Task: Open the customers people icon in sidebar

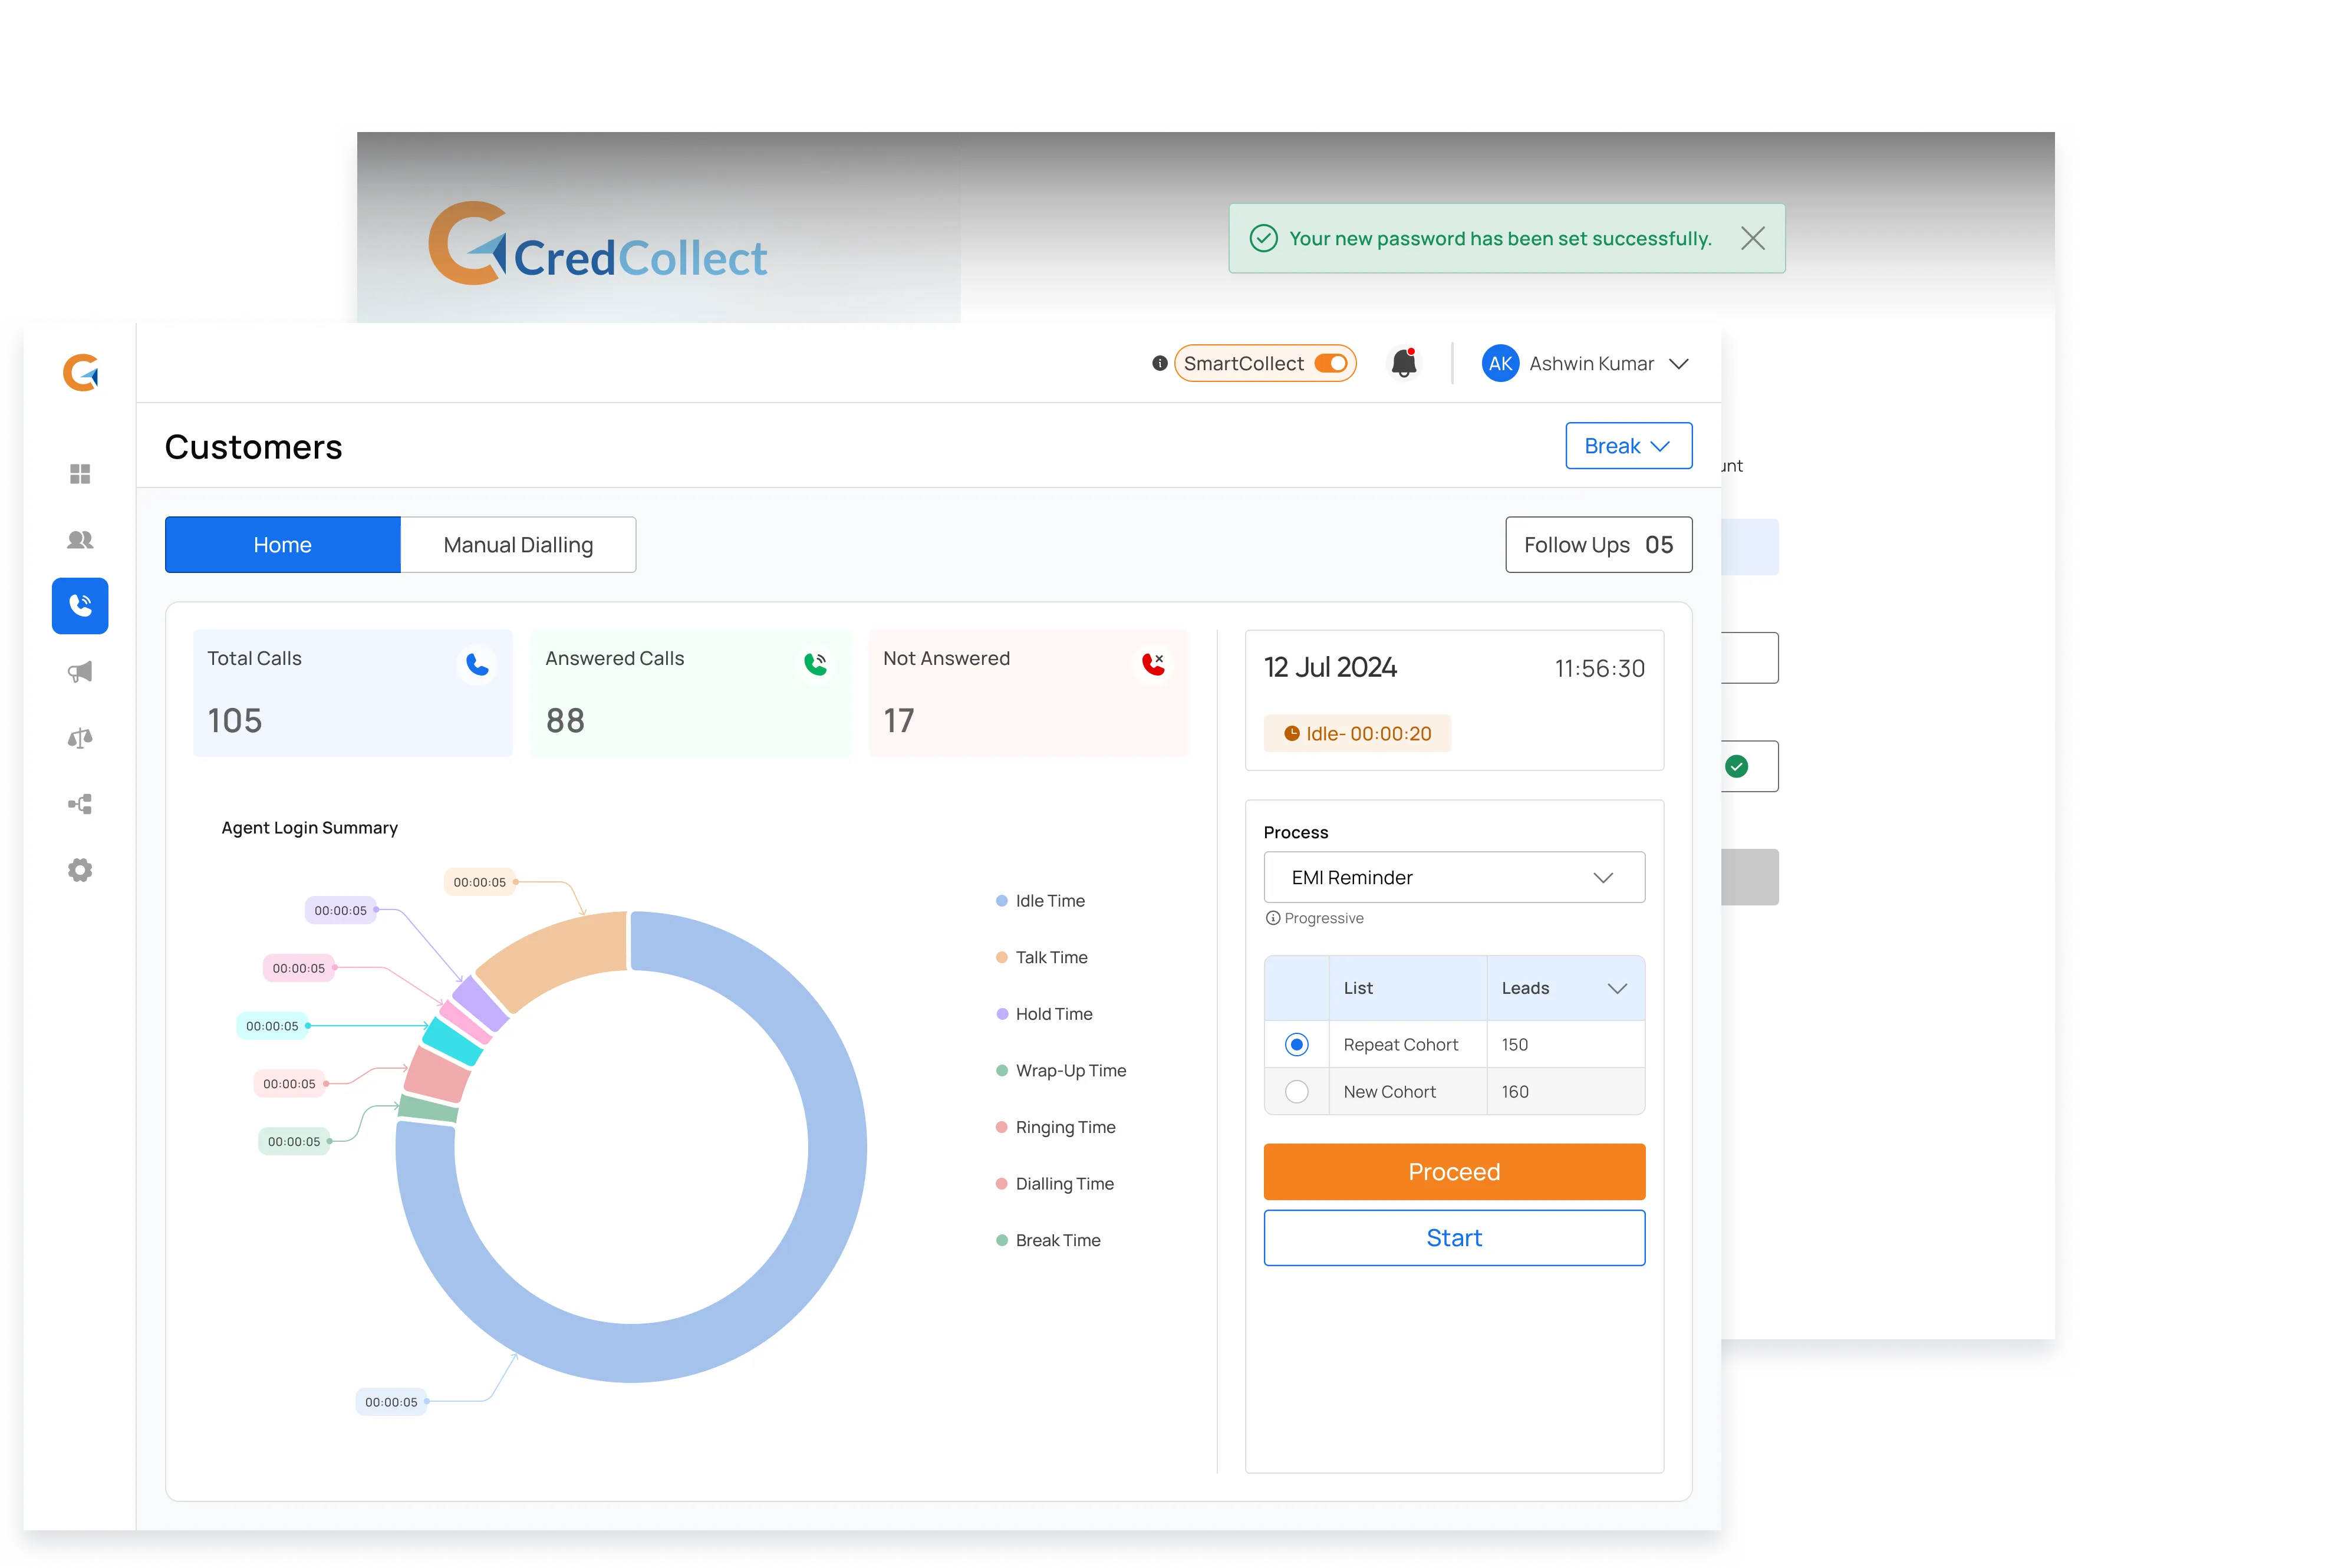Action: [x=80, y=540]
